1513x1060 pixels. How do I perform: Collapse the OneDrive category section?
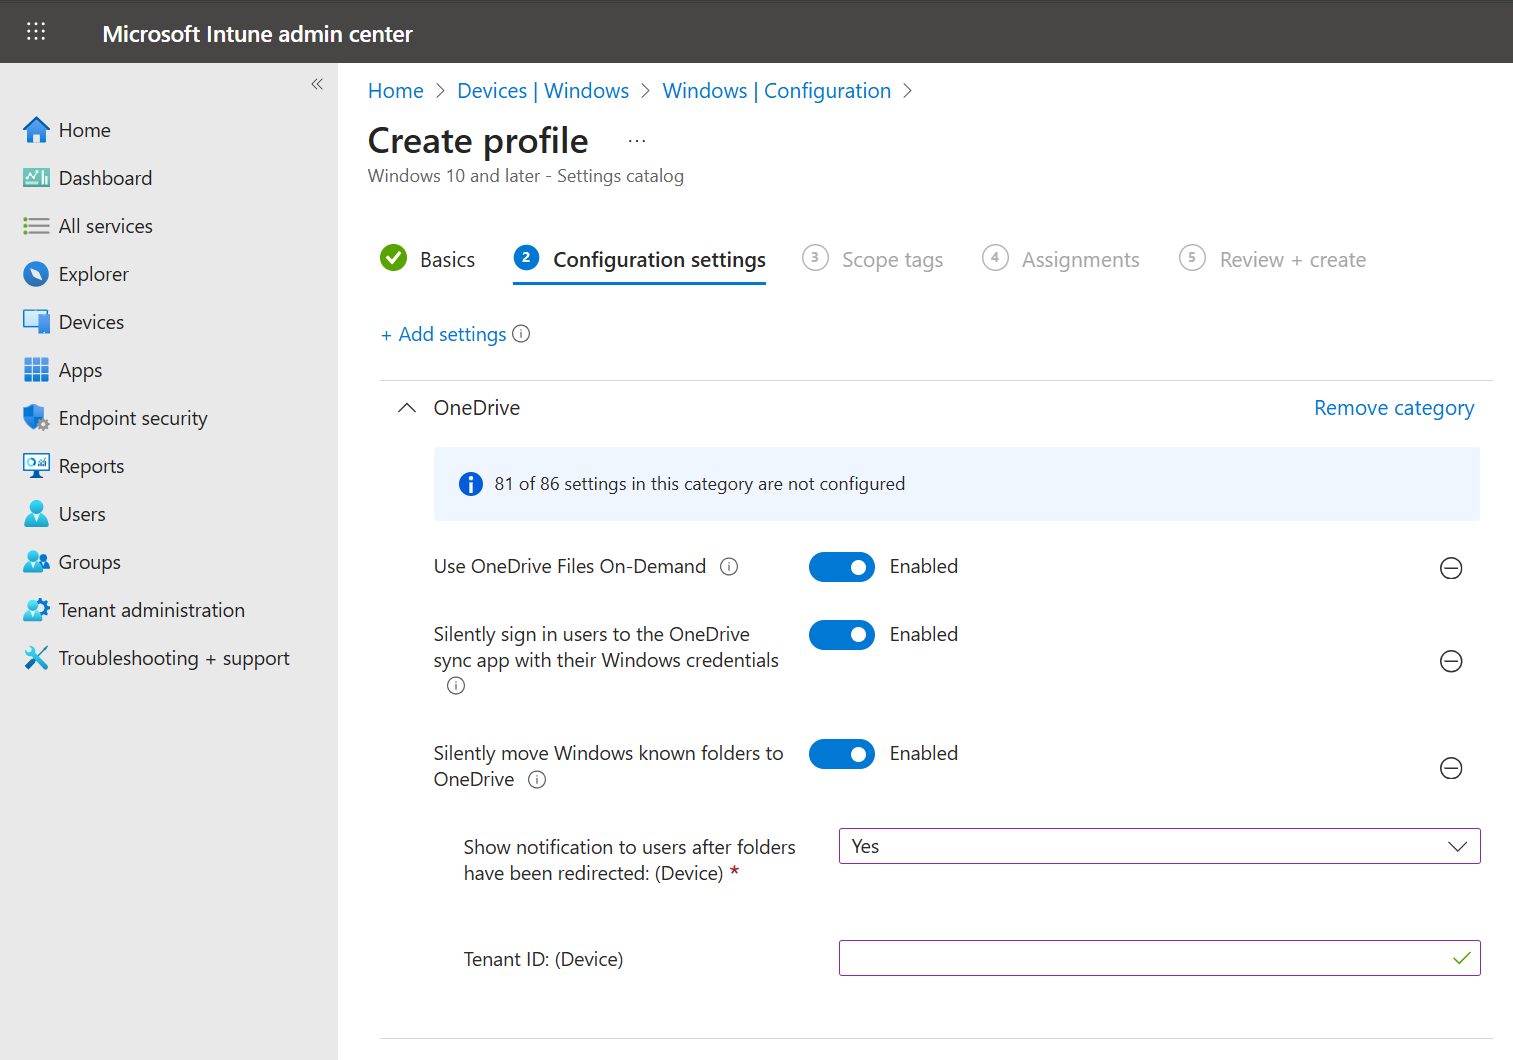[407, 408]
